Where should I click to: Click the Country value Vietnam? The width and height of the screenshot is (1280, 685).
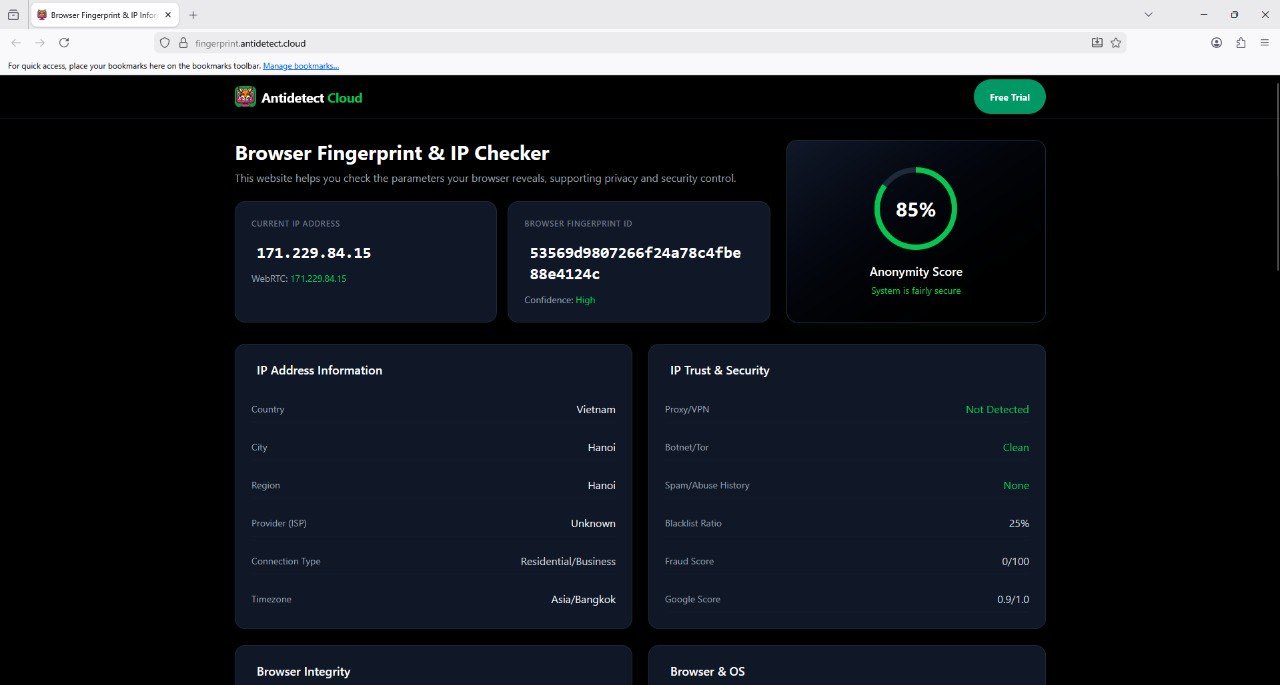pyautogui.click(x=596, y=409)
